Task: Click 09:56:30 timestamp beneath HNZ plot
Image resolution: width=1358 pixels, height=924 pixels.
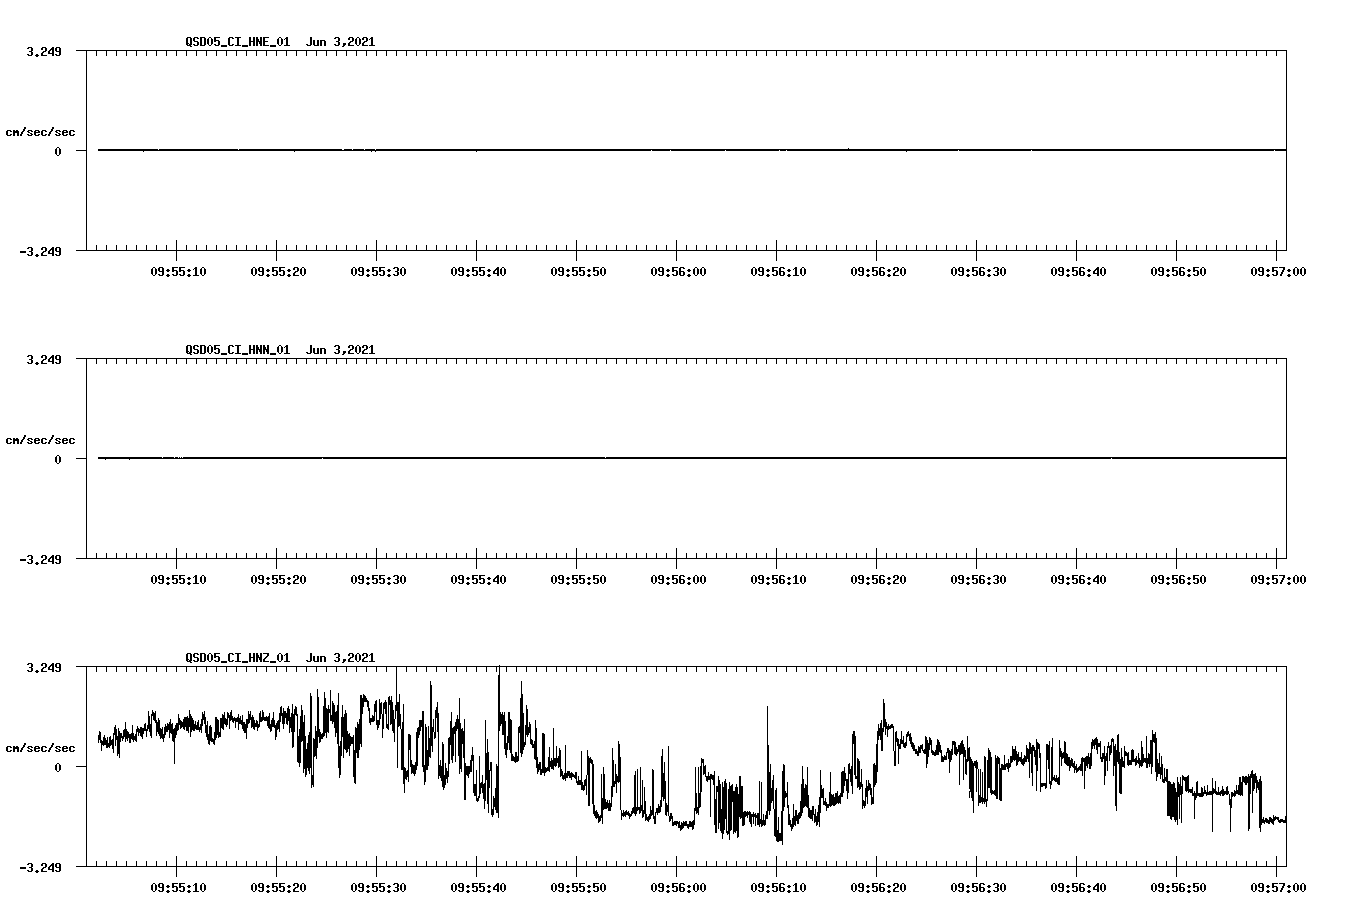Action: [978, 887]
